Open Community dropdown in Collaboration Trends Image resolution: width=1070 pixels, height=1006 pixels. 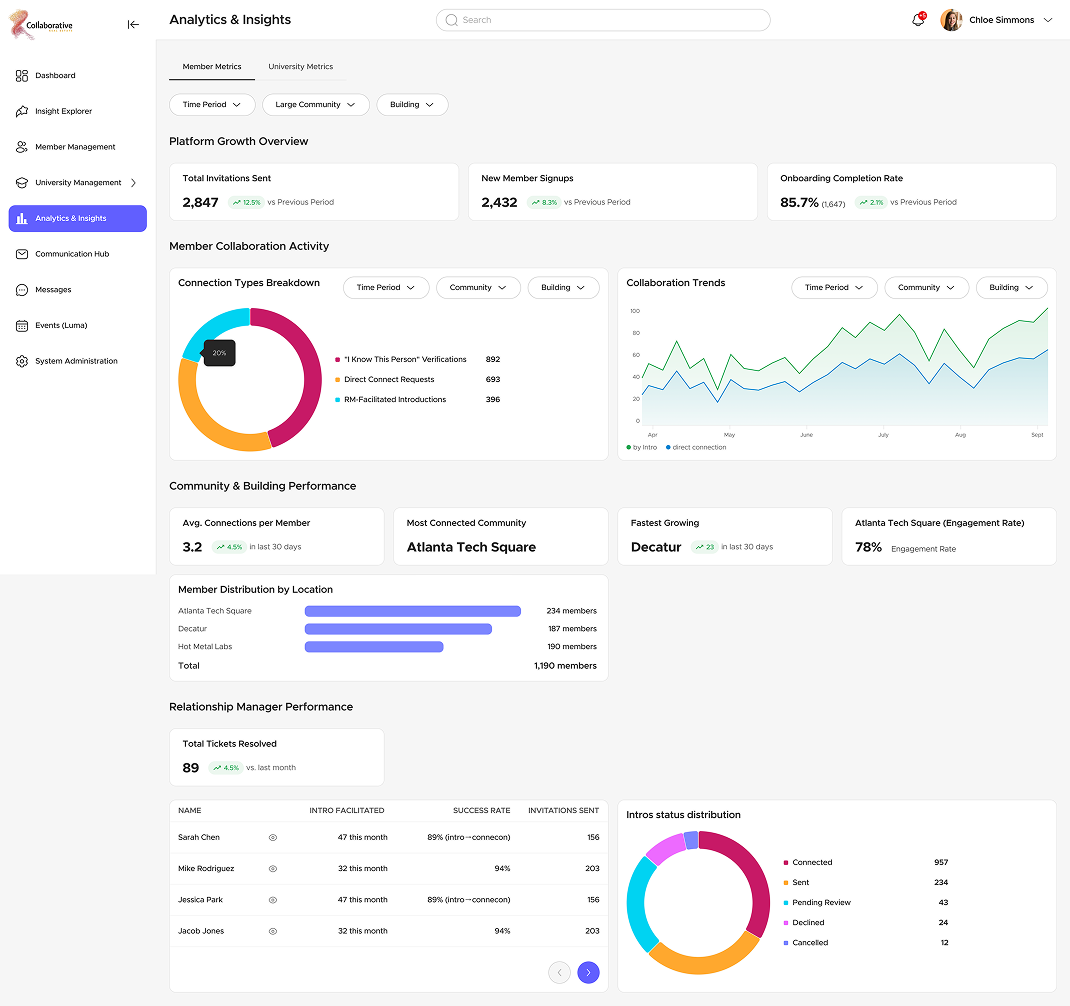click(x=926, y=287)
